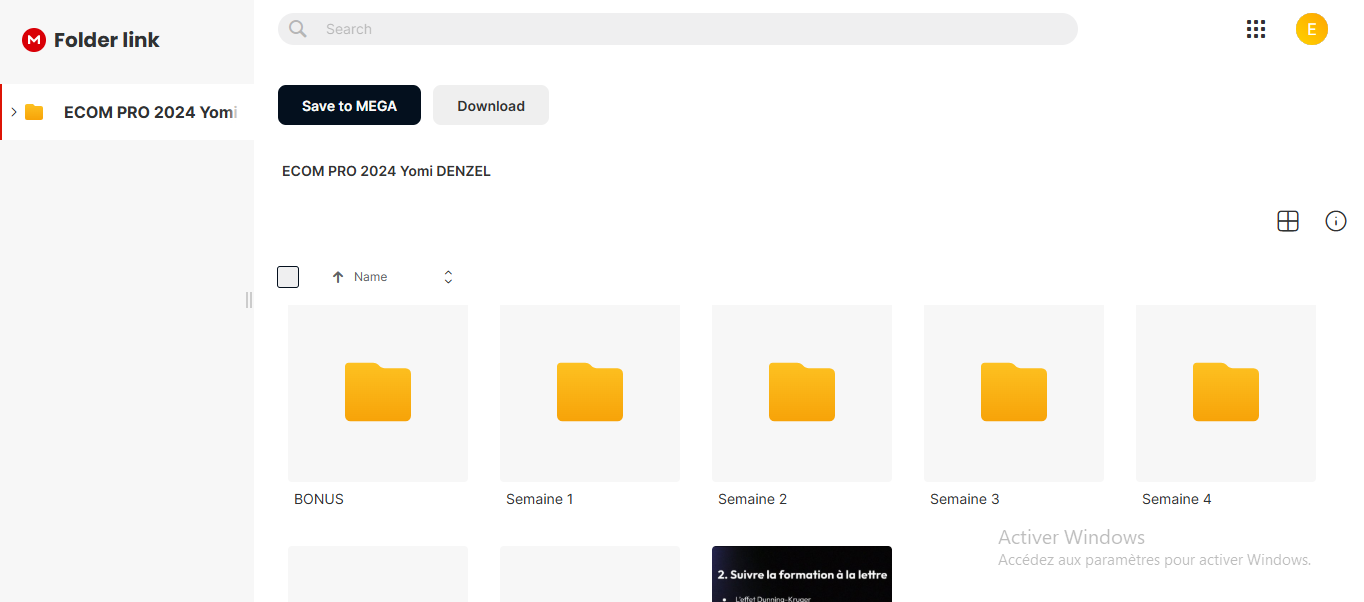The height and width of the screenshot is (602, 1364).
Task: Open the video thumbnail 'Suivre la formation à la lettre'
Action: pyautogui.click(x=802, y=574)
